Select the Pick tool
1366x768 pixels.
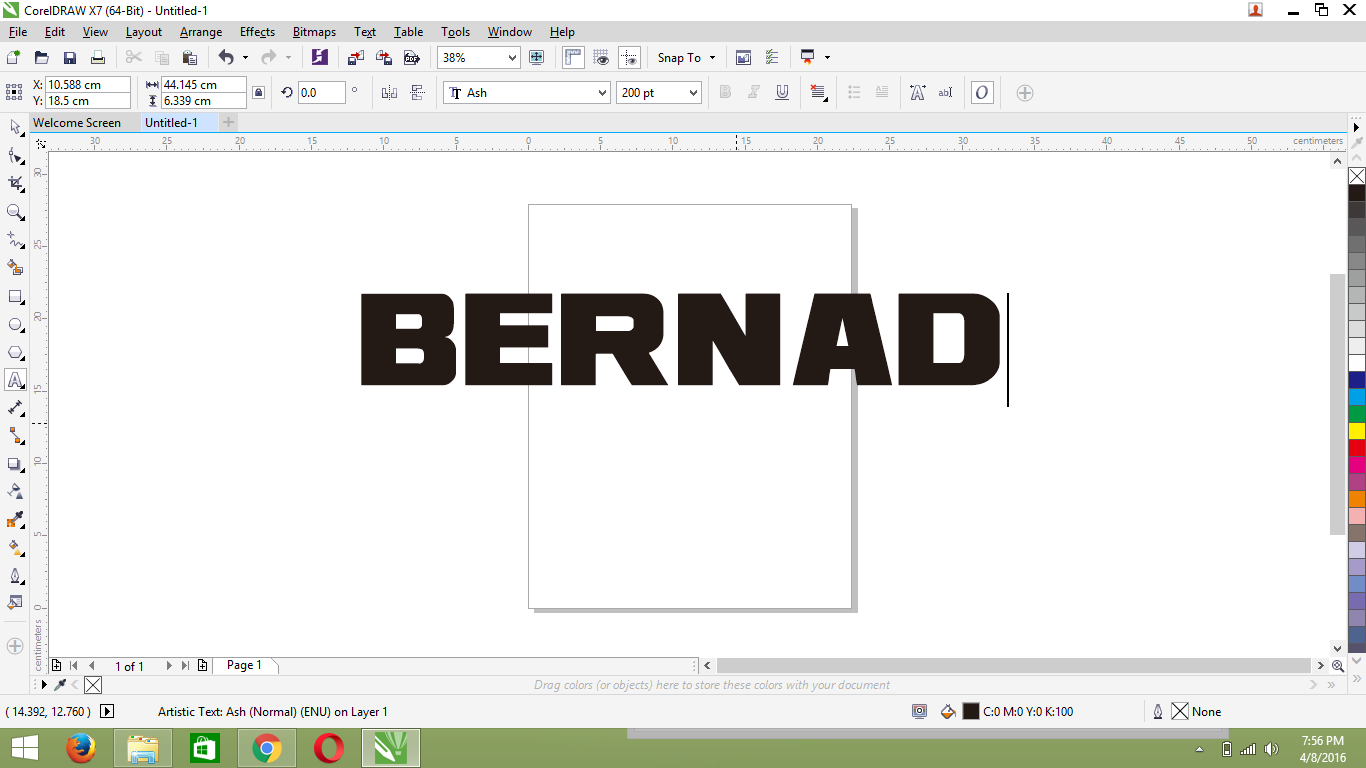(x=14, y=128)
